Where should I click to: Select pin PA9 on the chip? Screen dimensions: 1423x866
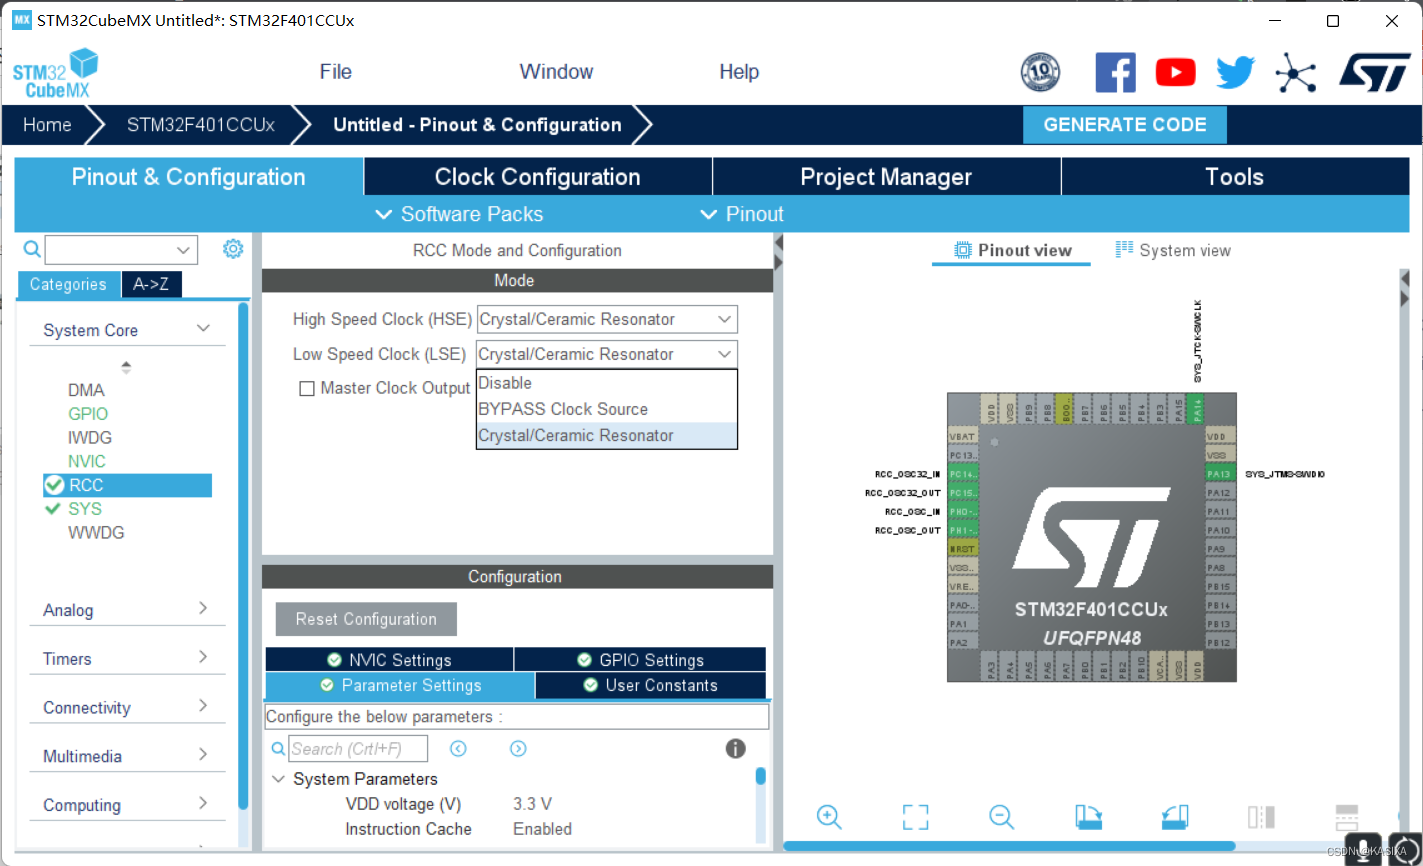click(1220, 549)
